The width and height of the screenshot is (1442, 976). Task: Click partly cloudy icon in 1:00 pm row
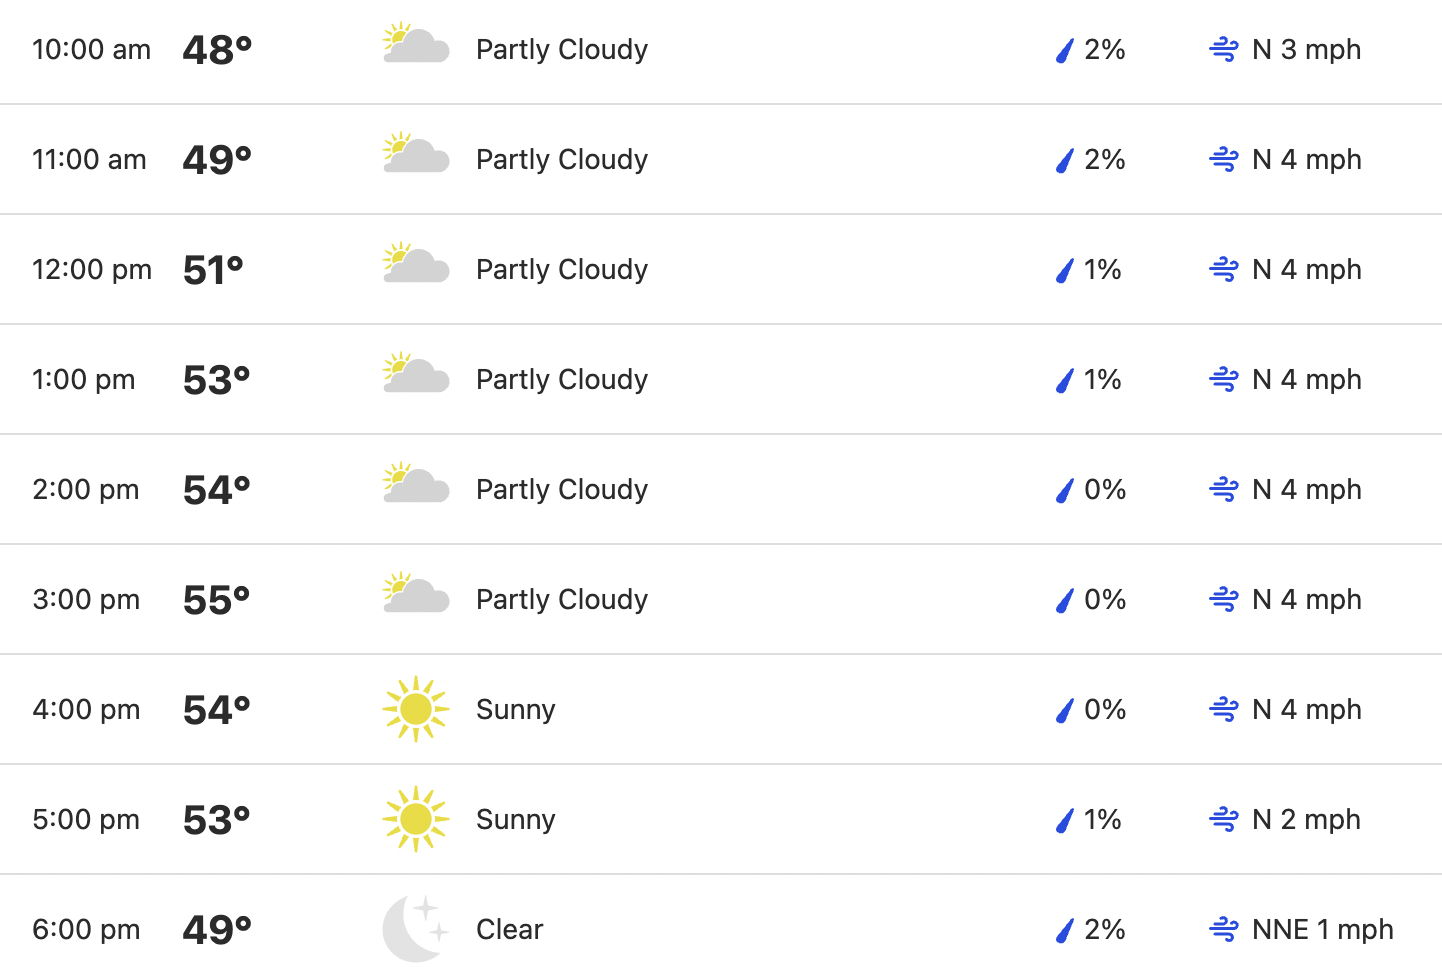[416, 374]
